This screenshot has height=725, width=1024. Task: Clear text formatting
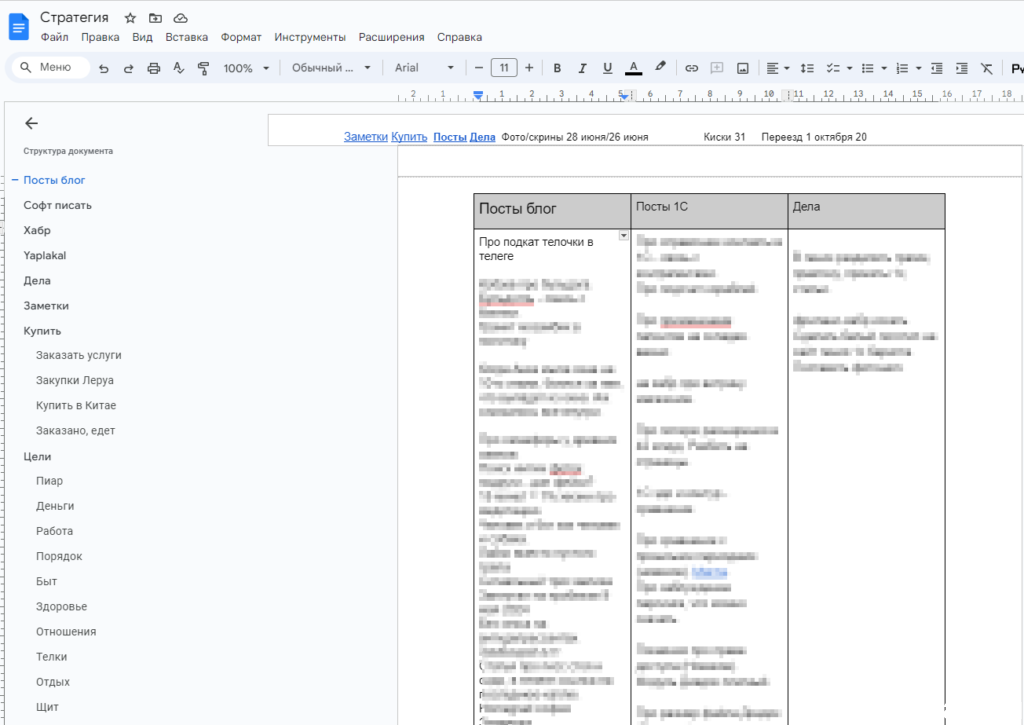point(987,68)
